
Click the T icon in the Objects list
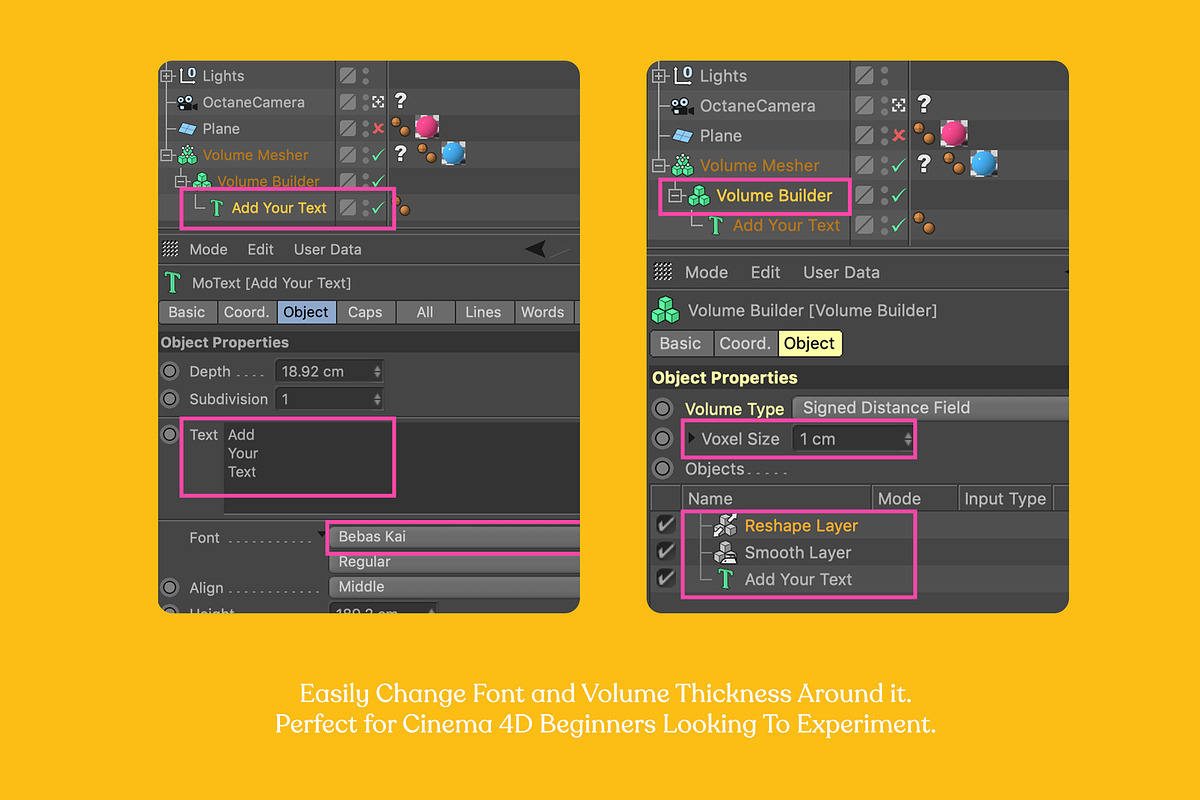pyautogui.click(x=726, y=579)
